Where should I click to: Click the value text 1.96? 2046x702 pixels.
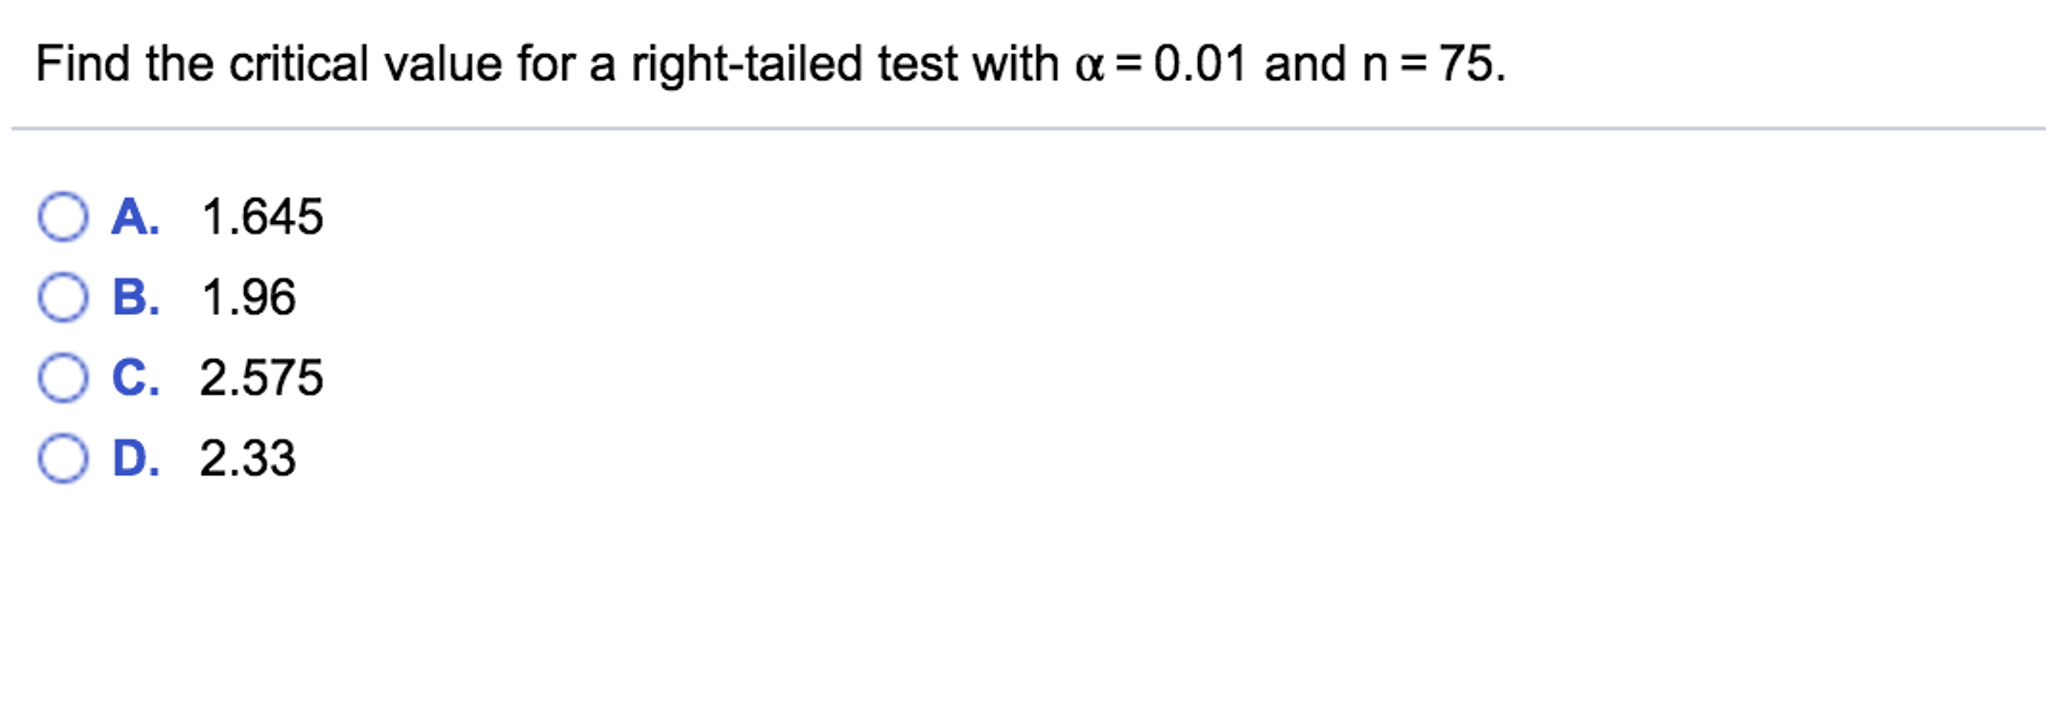pos(248,298)
